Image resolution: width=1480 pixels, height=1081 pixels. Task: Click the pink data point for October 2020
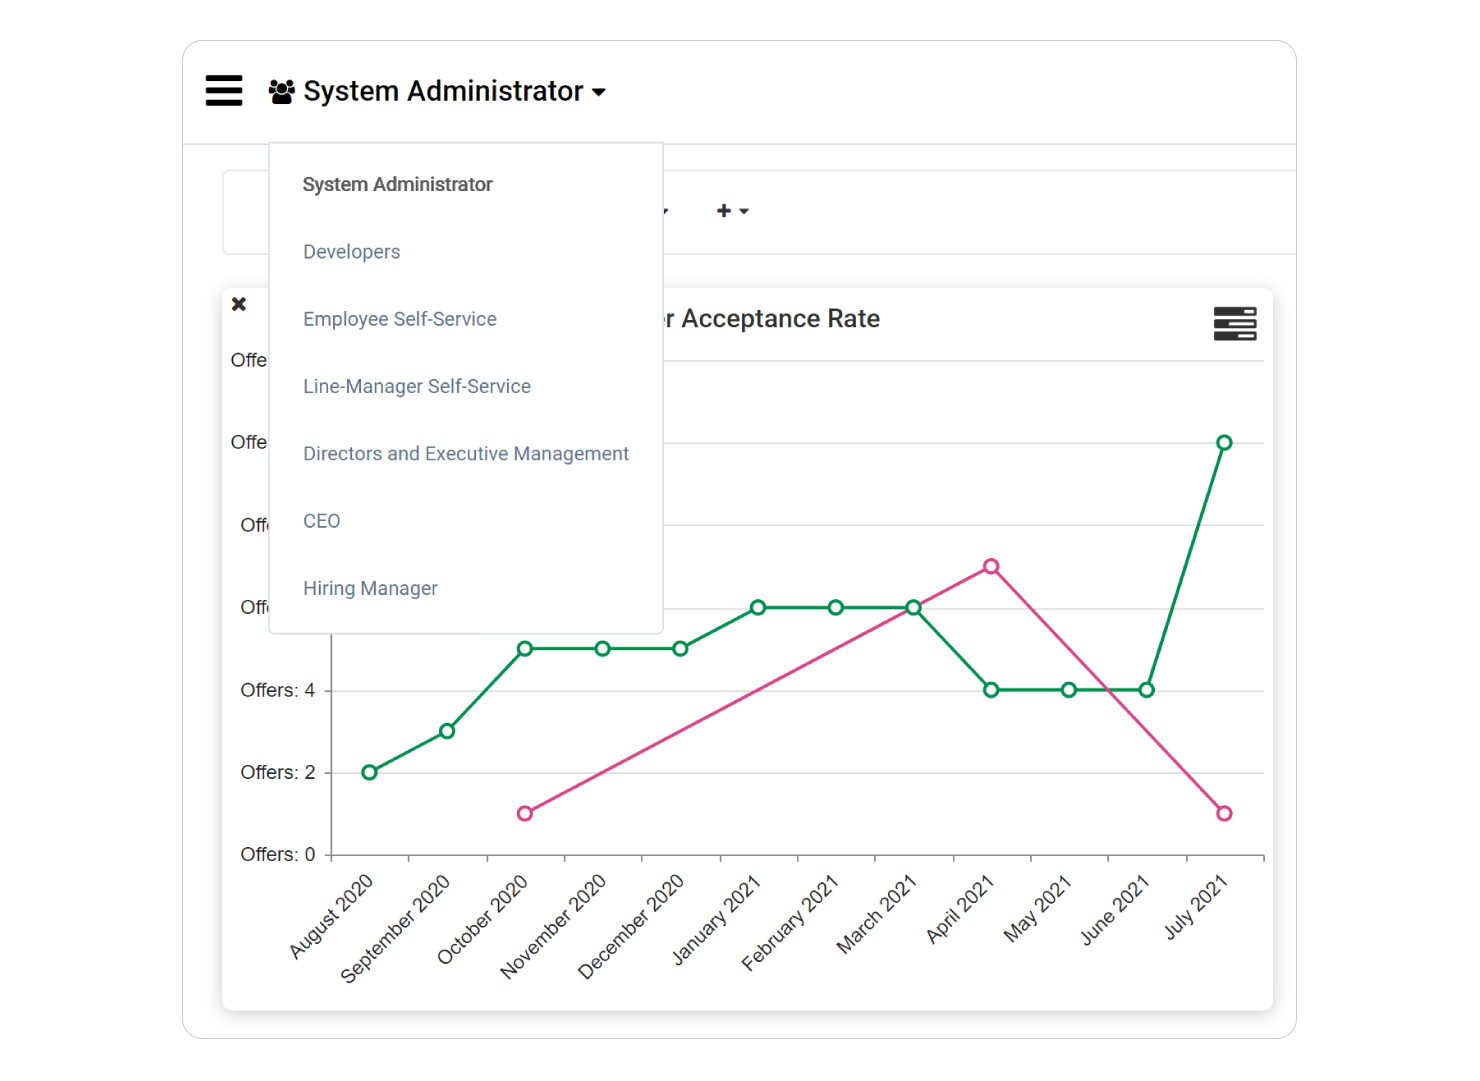(x=525, y=813)
